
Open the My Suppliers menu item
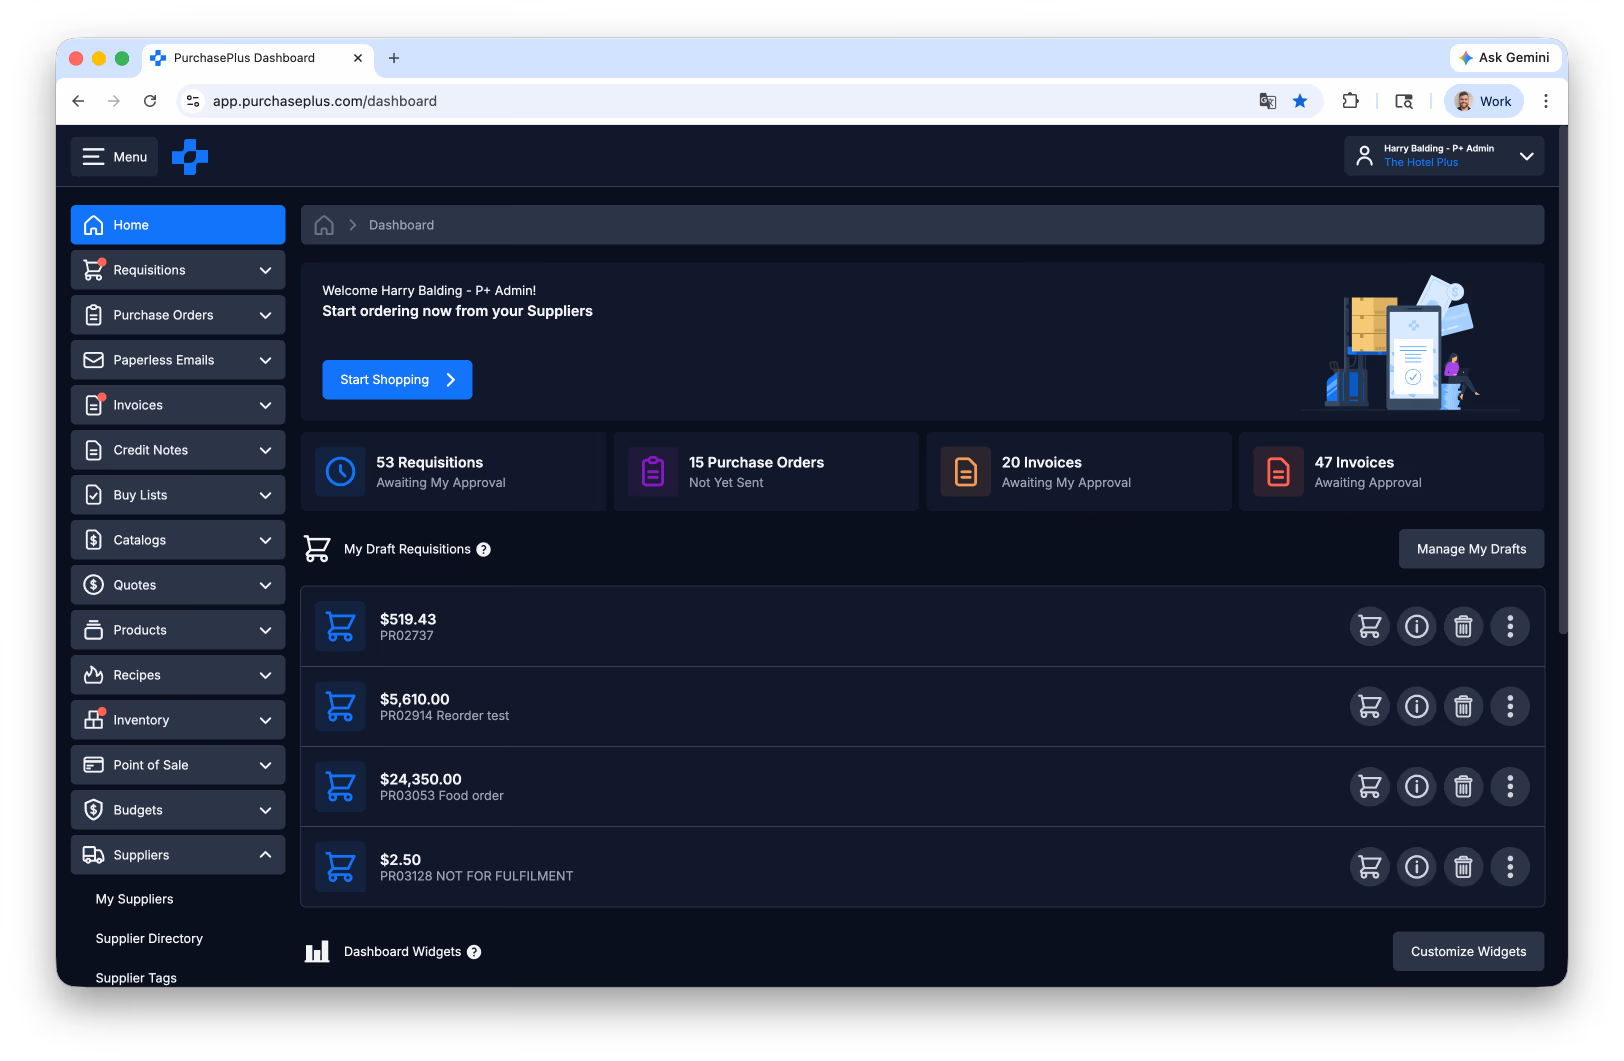pos(134,899)
